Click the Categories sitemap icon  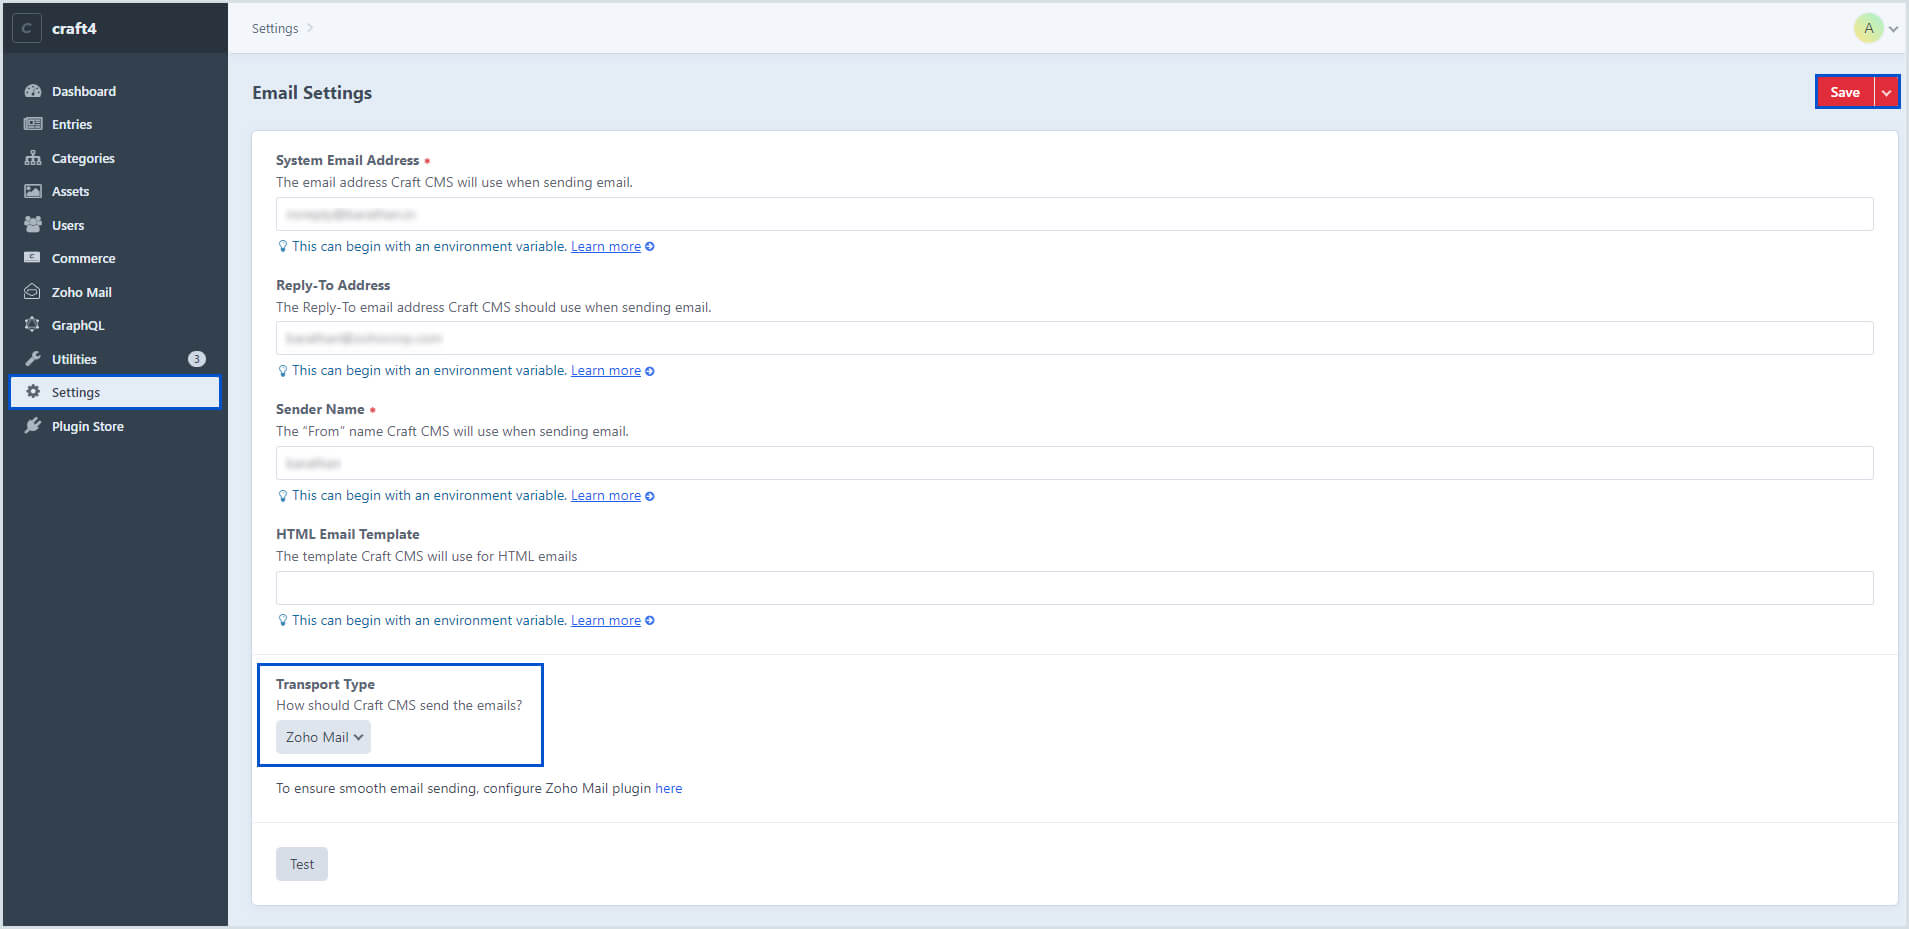33,158
